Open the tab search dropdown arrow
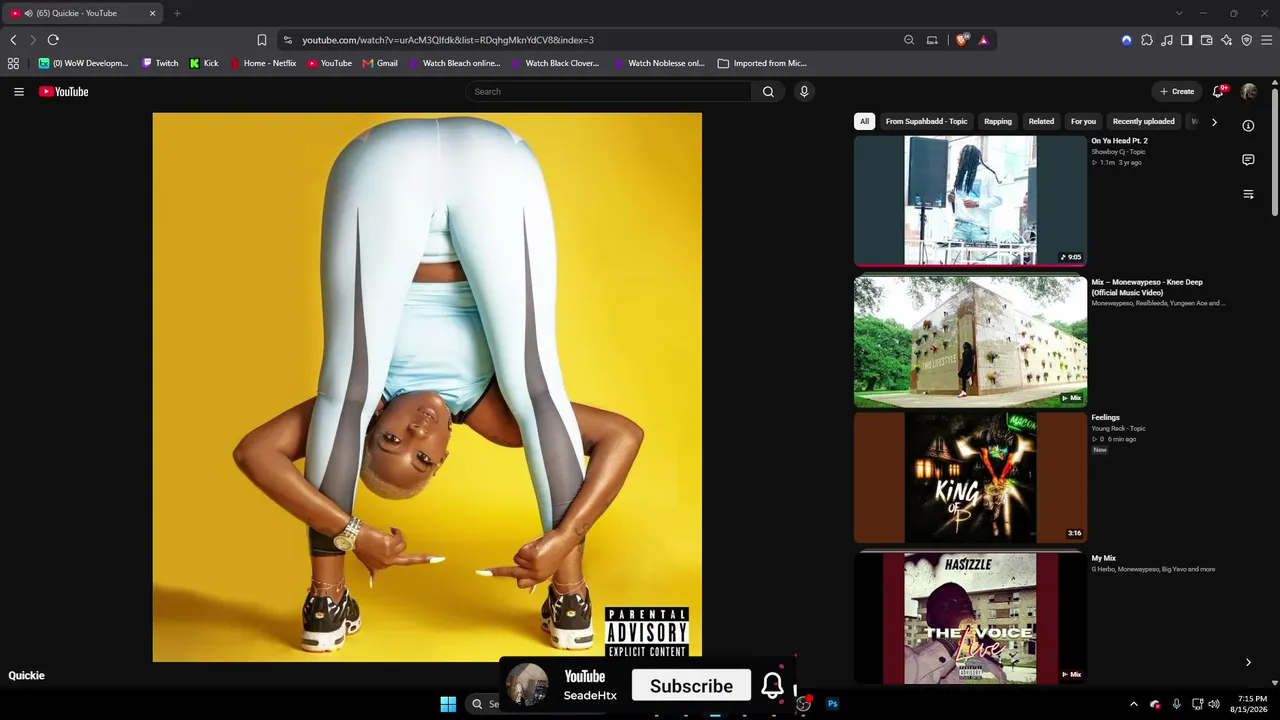The image size is (1280, 720). point(1179,13)
